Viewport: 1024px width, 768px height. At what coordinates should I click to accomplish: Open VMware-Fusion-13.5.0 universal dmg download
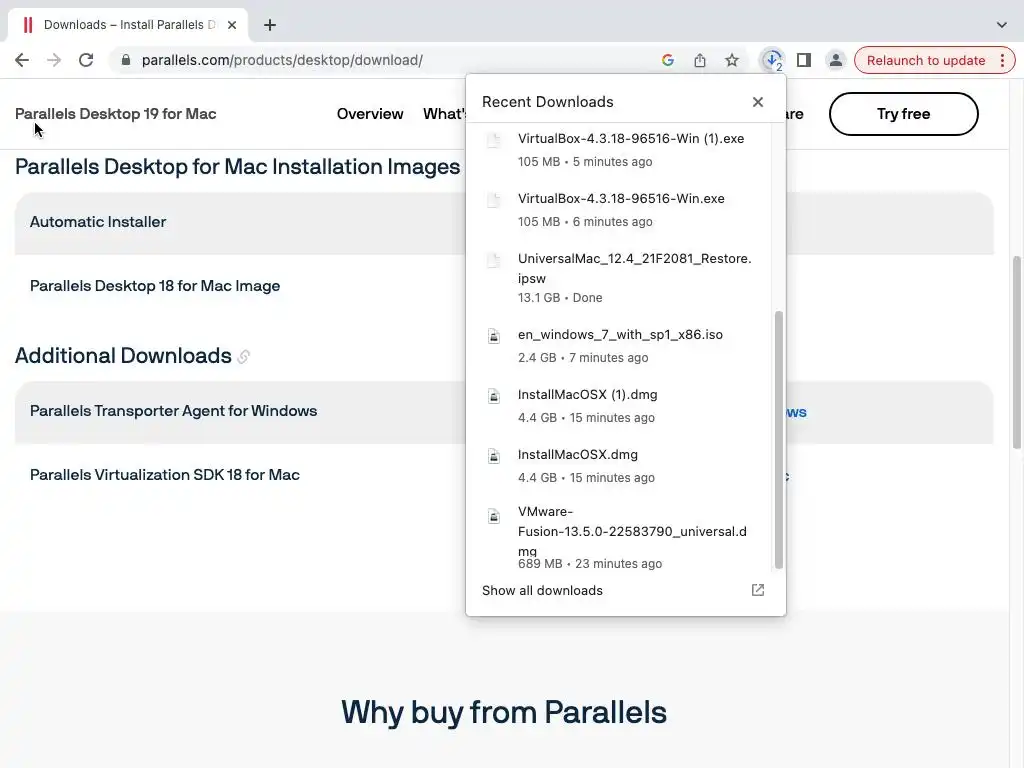(620, 537)
